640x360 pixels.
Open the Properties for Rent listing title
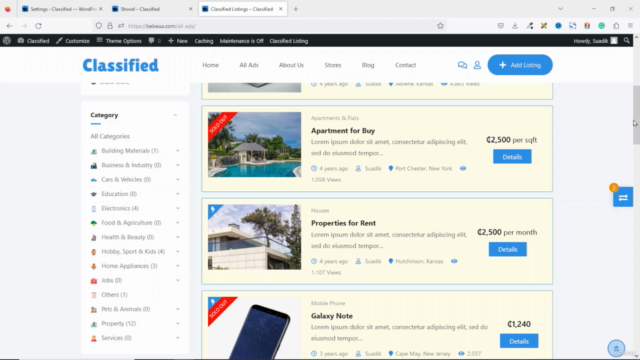pyautogui.click(x=343, y=223)
